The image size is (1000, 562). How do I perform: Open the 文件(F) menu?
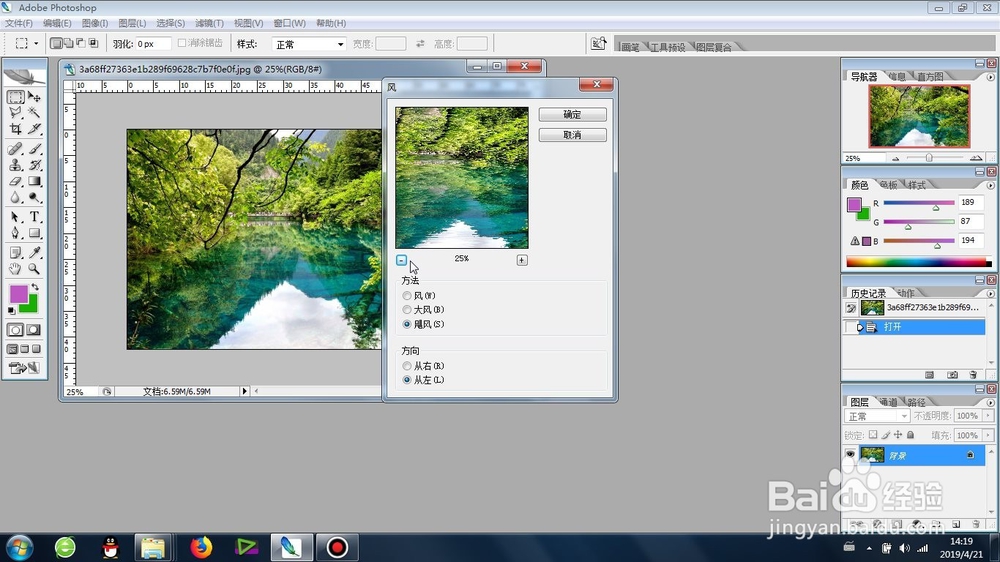tap(18, 23)
